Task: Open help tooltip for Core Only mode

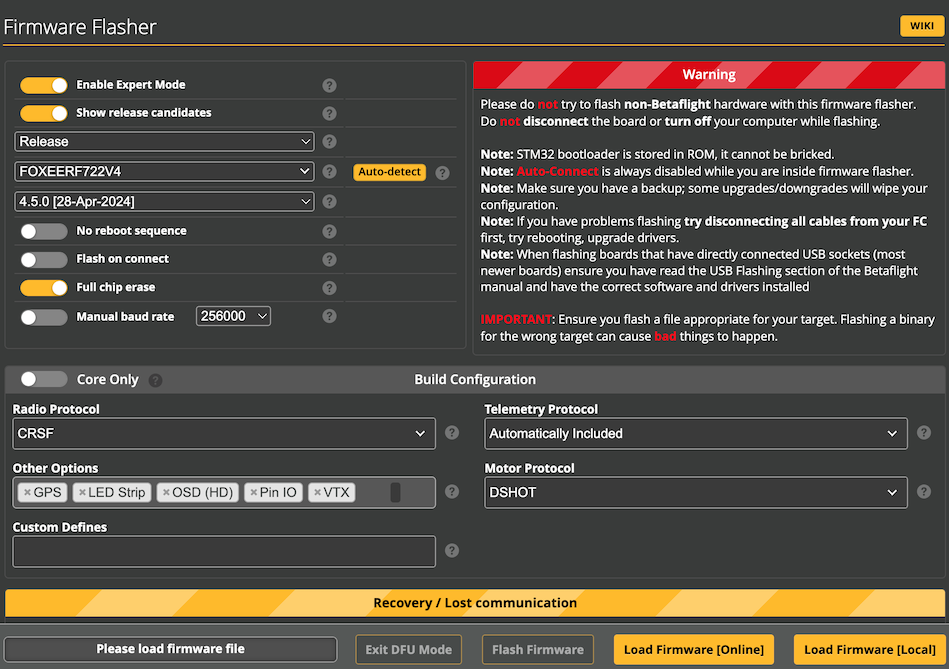Action: 157,380
